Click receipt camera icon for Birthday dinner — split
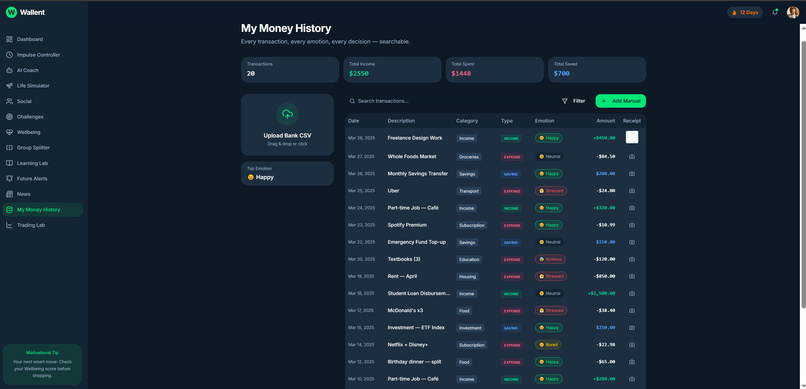The image size is (806, 389). click(632, 362)
